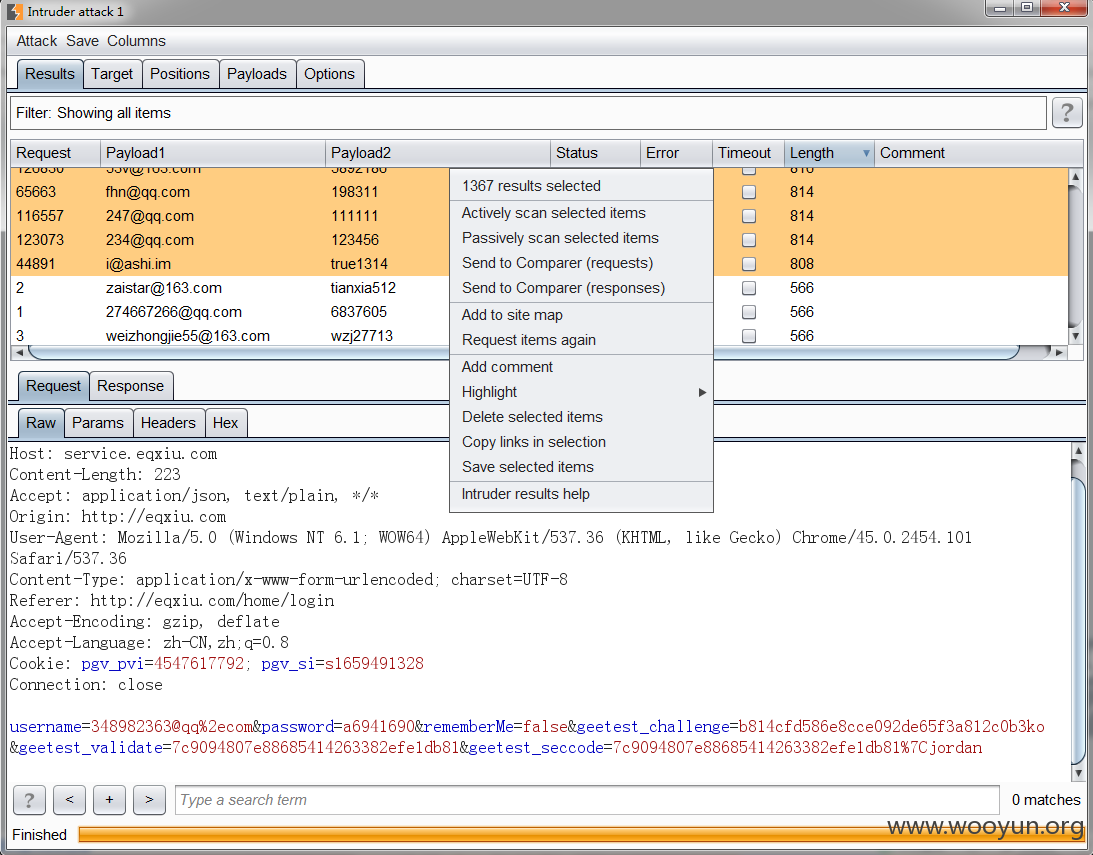Screen dimensions: 1093x855
Task: Open the Attack menu
Action: [36, 41]
